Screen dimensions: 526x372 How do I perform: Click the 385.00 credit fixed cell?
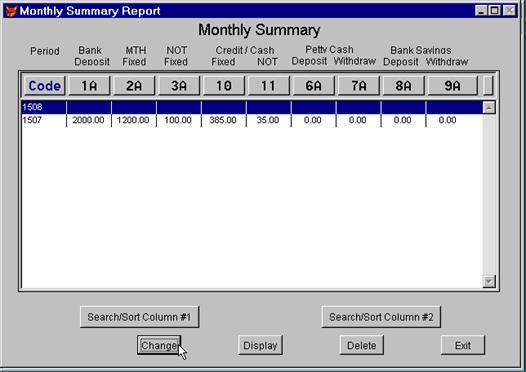(x=223, y=120)
